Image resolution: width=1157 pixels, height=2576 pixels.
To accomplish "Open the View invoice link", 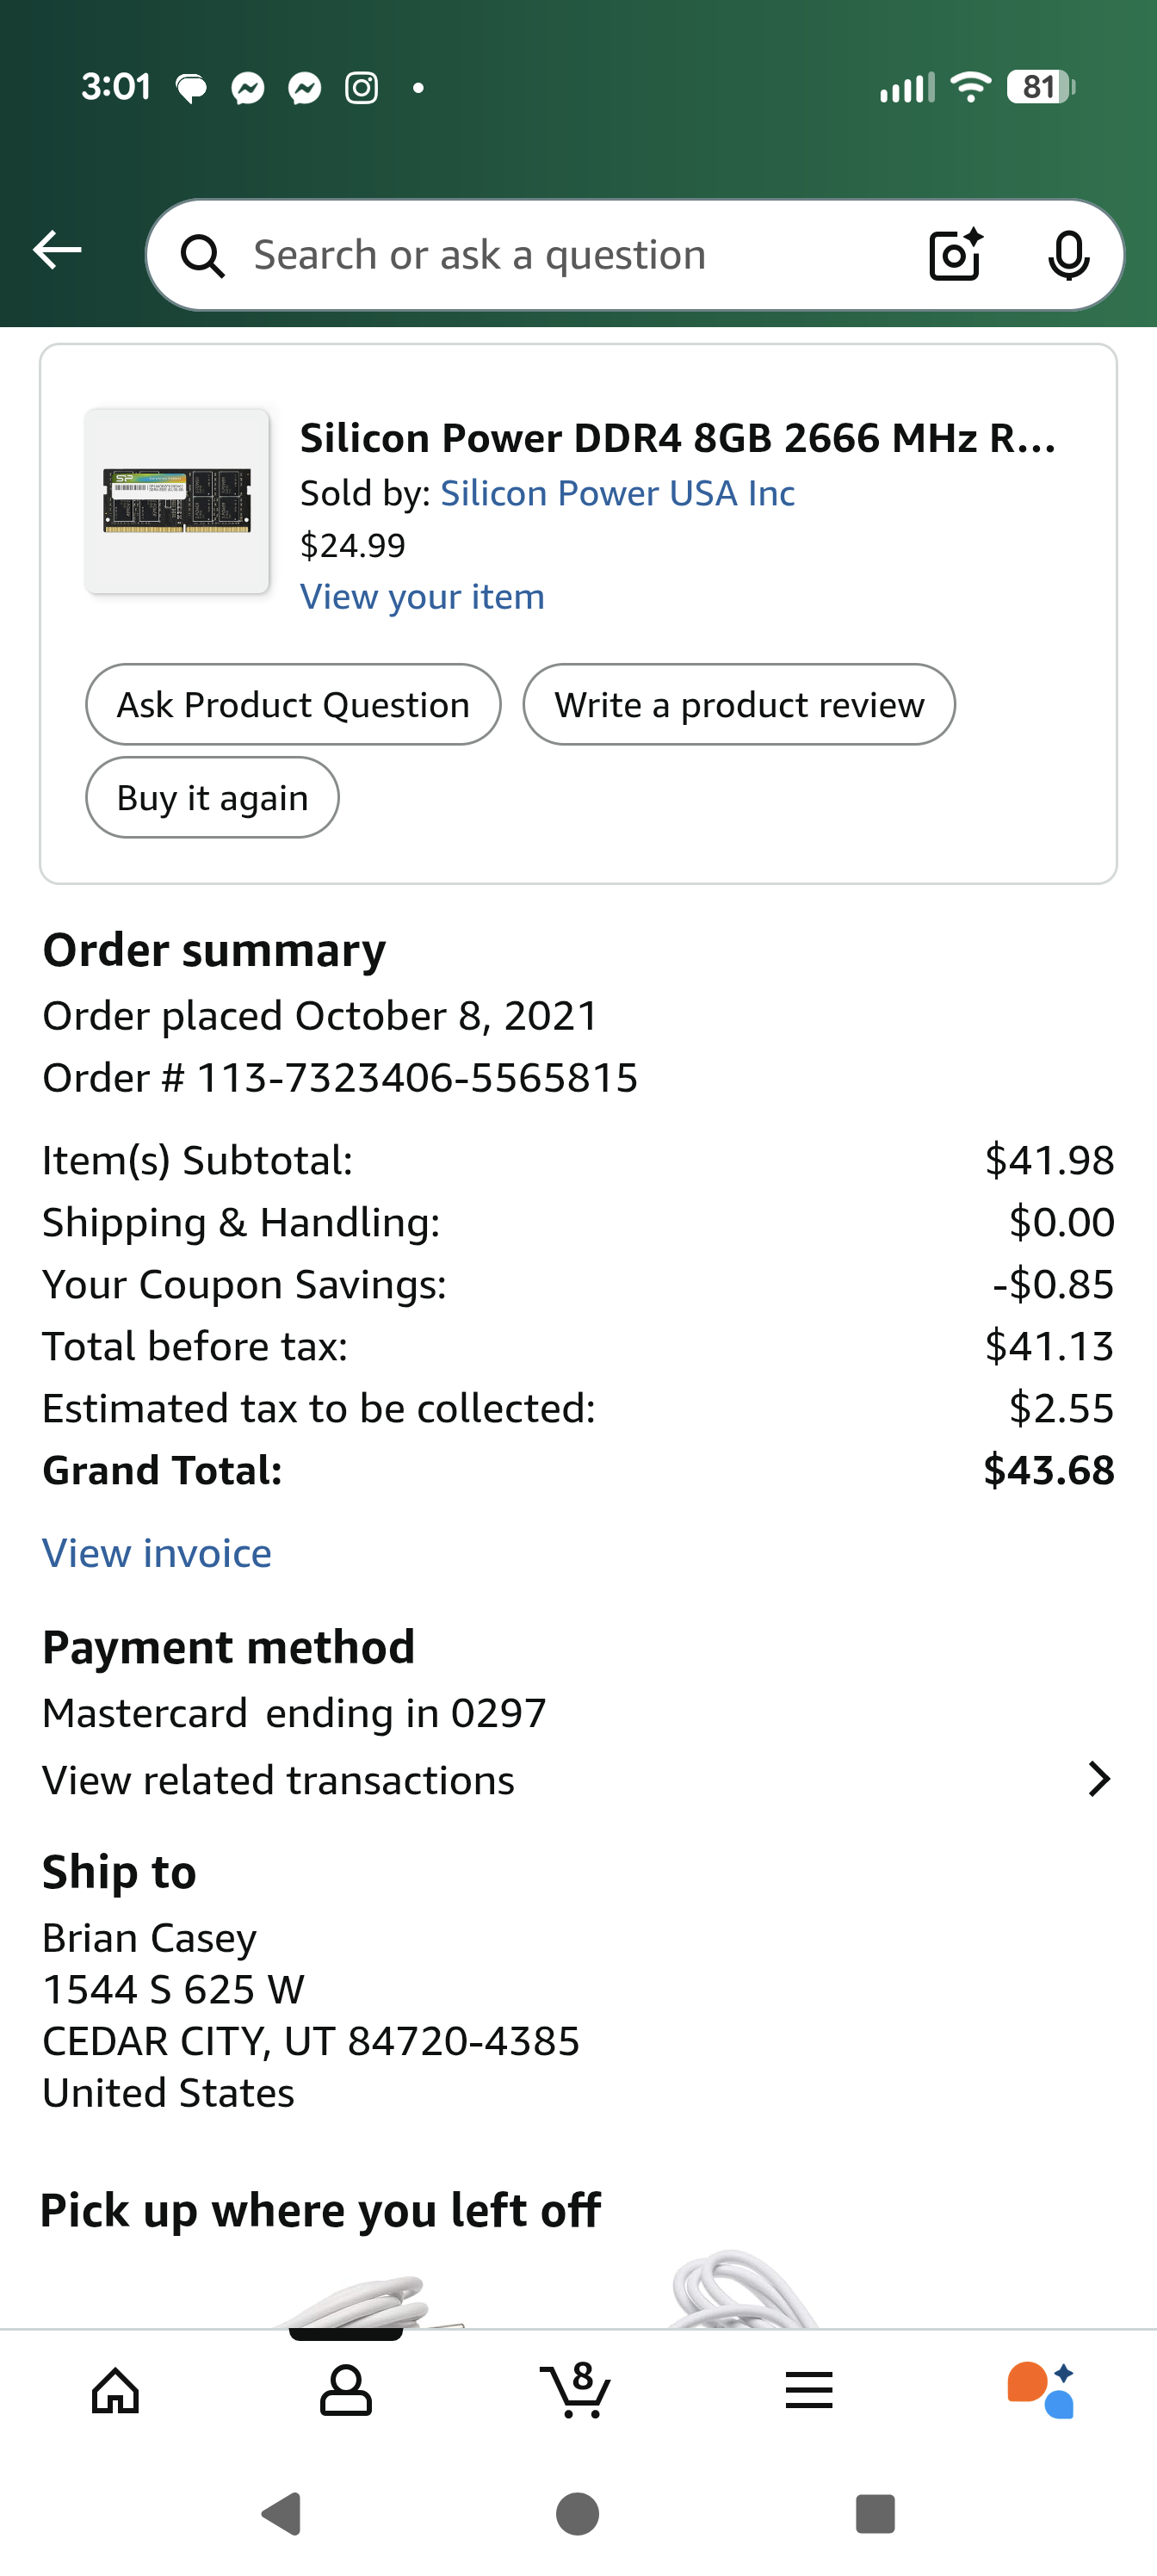I will (x=157, y=1553).
